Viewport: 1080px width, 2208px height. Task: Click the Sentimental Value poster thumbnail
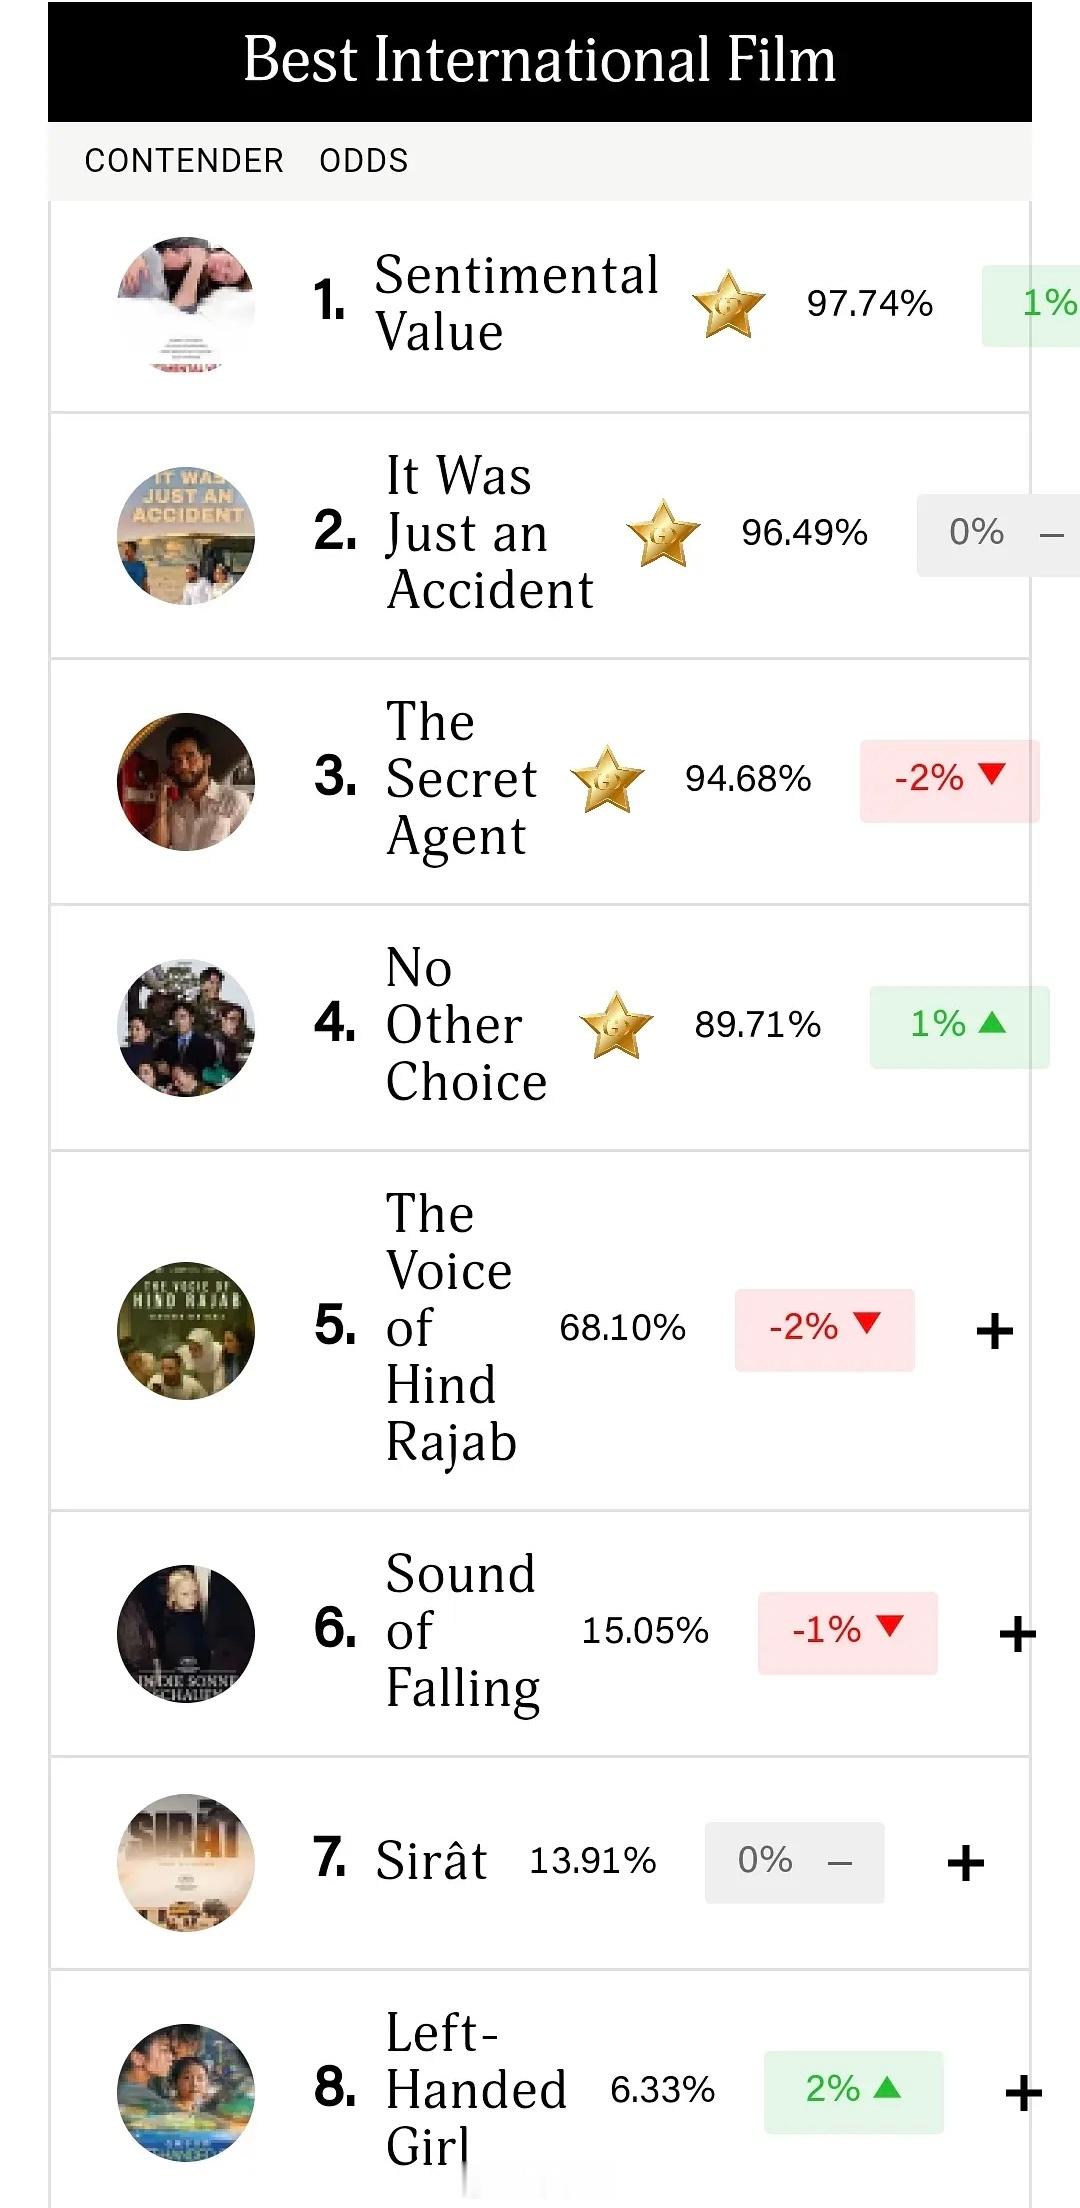point(186,305)
